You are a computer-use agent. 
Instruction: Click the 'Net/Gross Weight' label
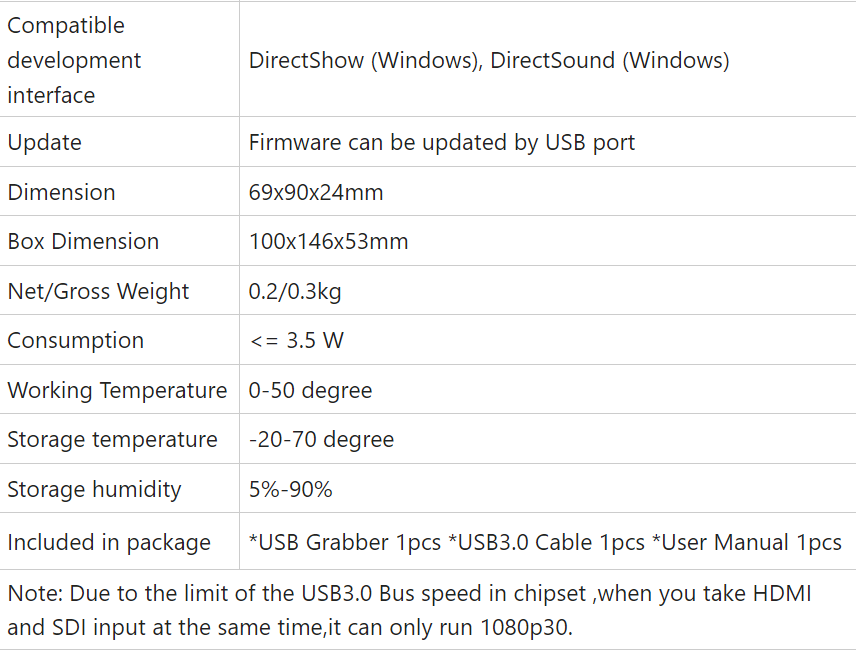(98, 291)
